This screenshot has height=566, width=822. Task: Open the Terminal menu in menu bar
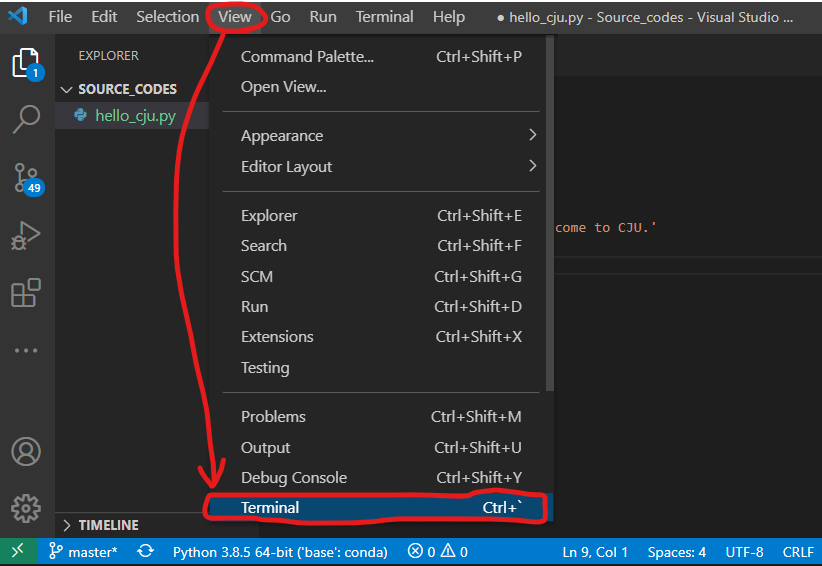pos(385,17)
